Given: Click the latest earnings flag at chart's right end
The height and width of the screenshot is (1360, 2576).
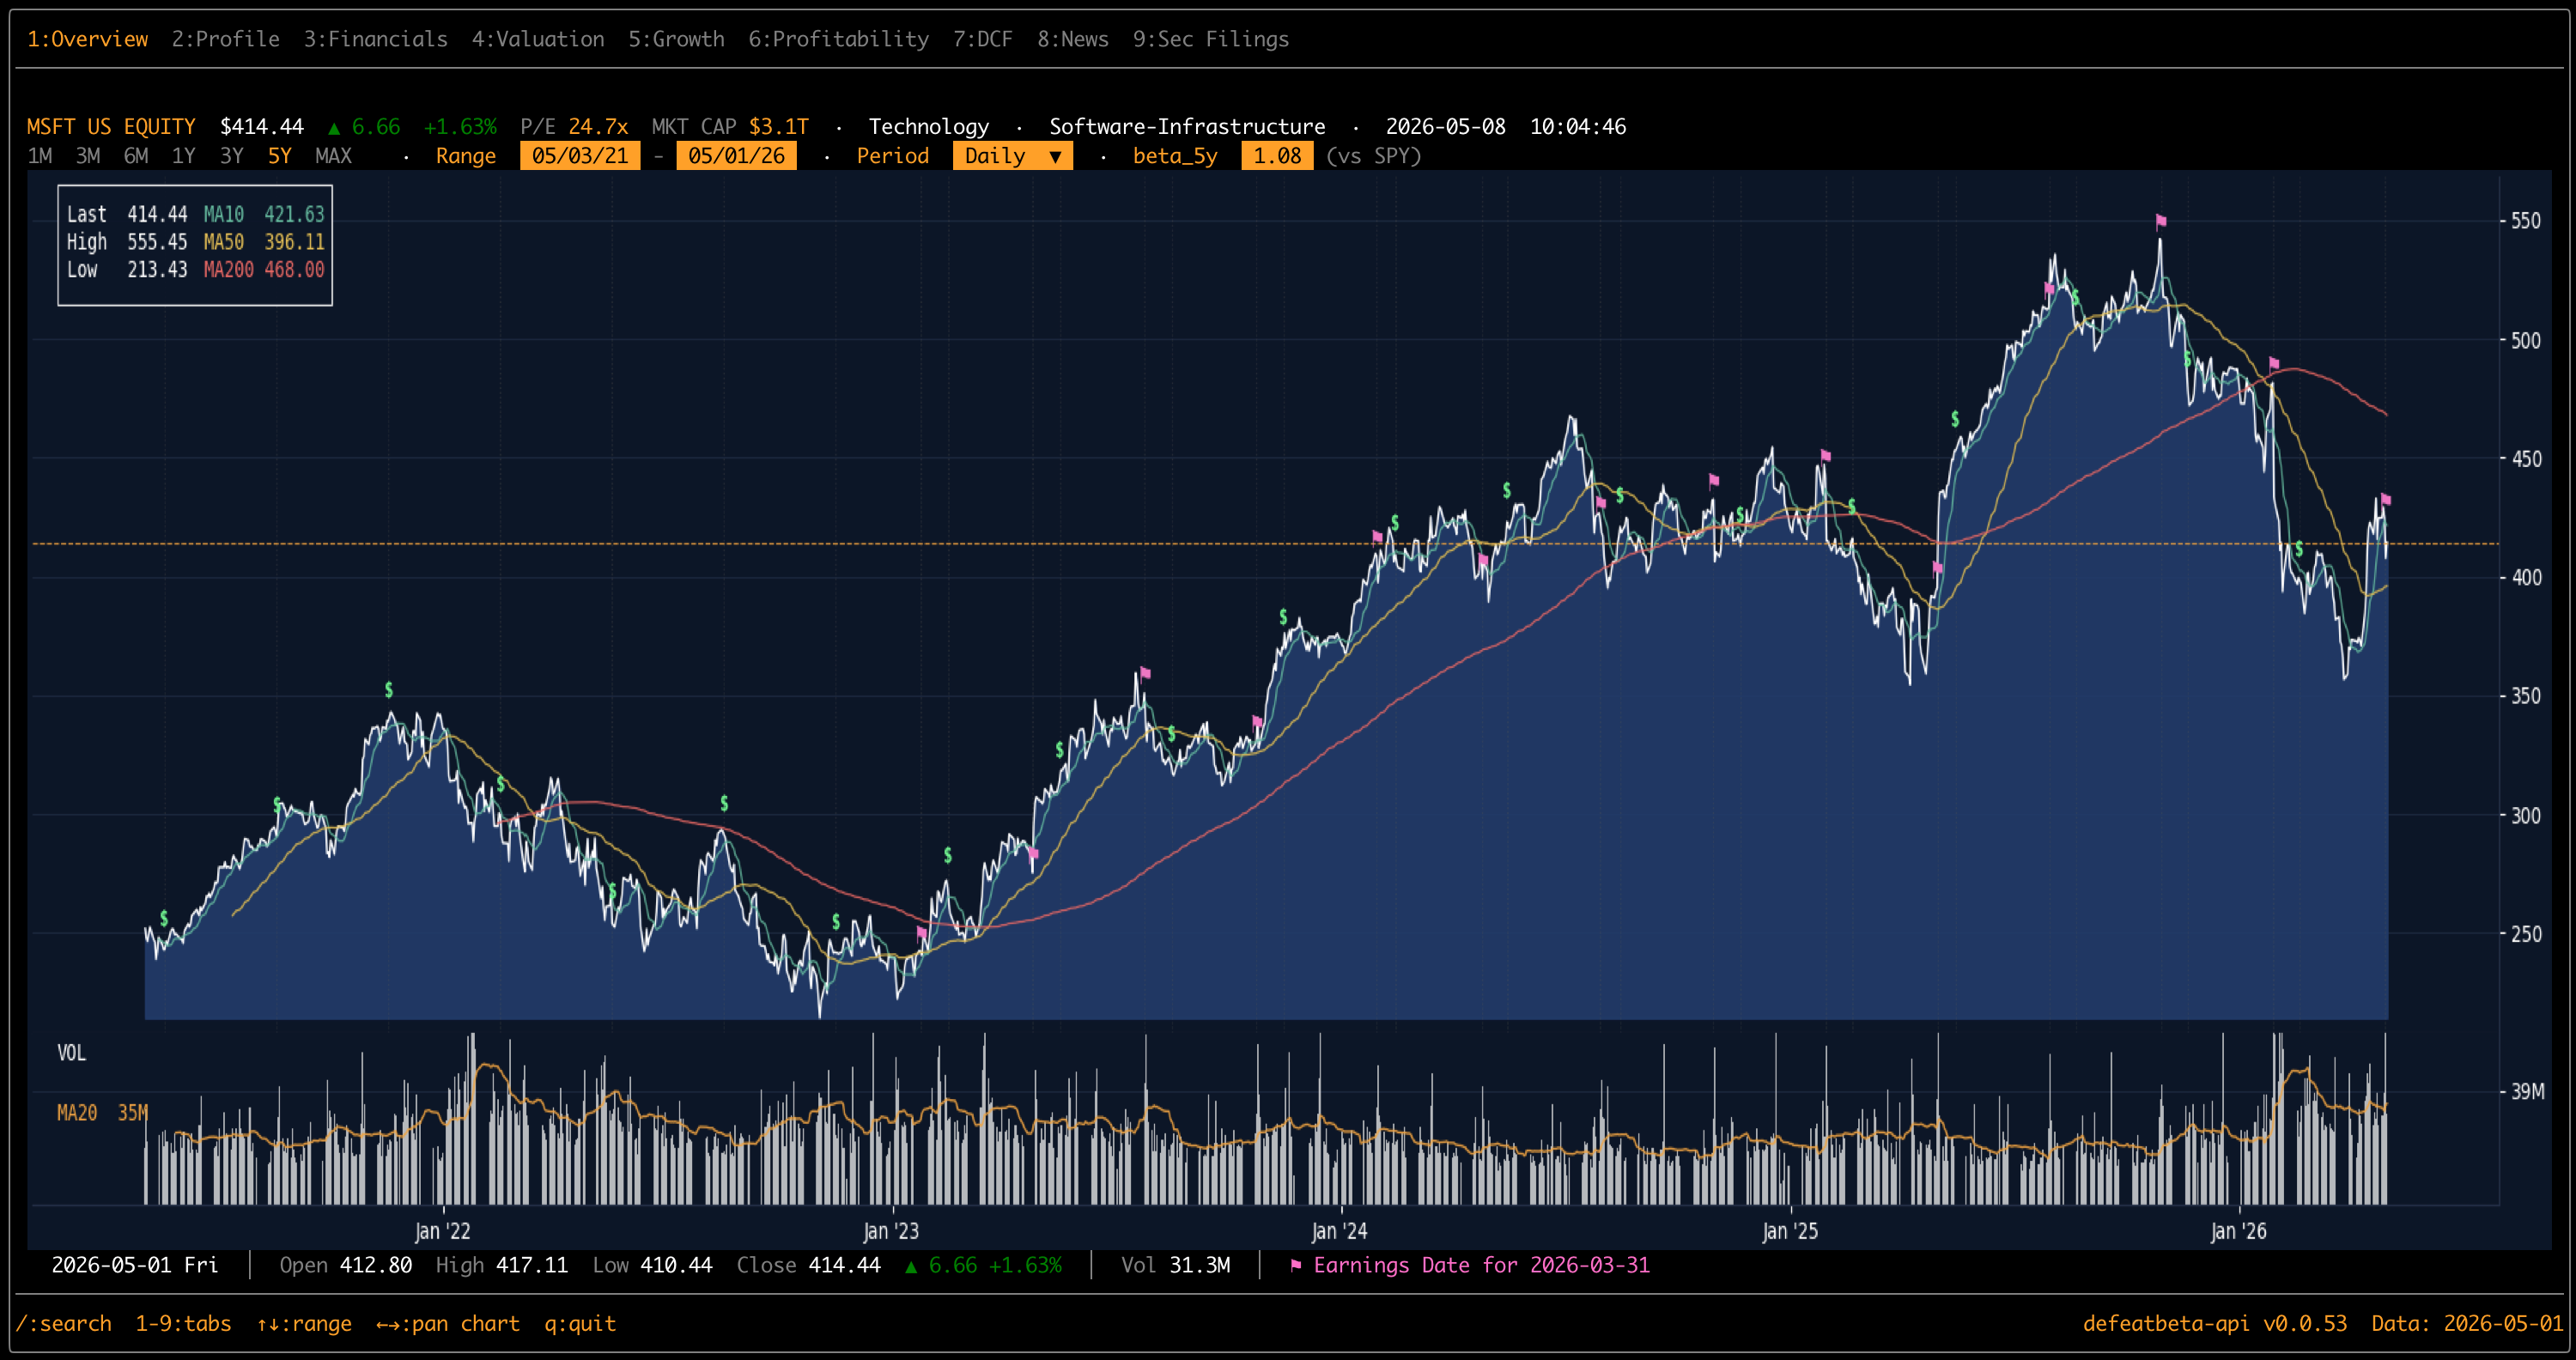Looking at the screenshot, I should point(2386,499).
